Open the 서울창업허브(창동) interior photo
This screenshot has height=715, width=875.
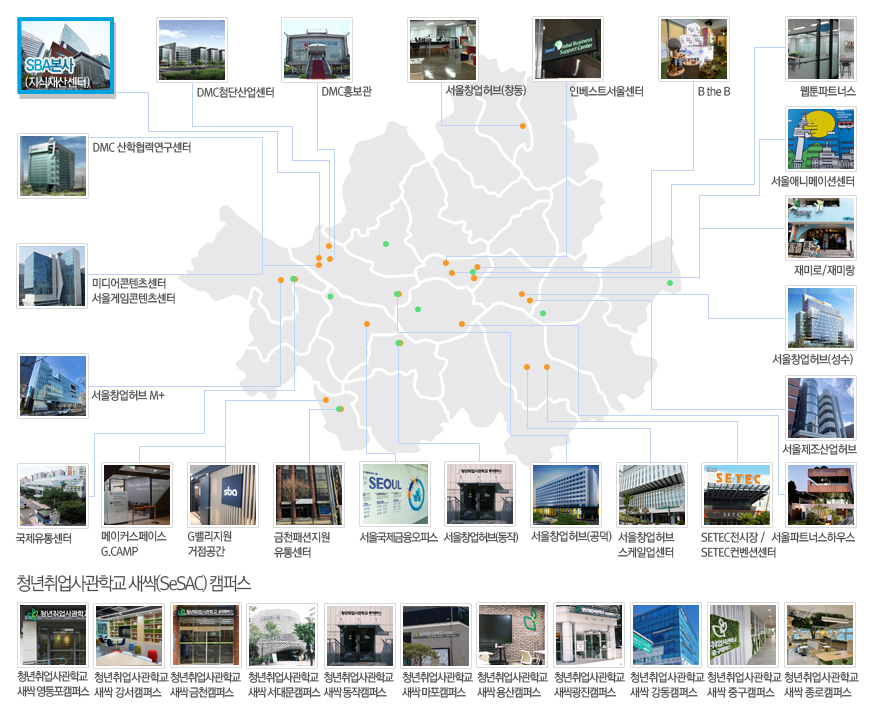pyautogui.click(x=443, y=50)
